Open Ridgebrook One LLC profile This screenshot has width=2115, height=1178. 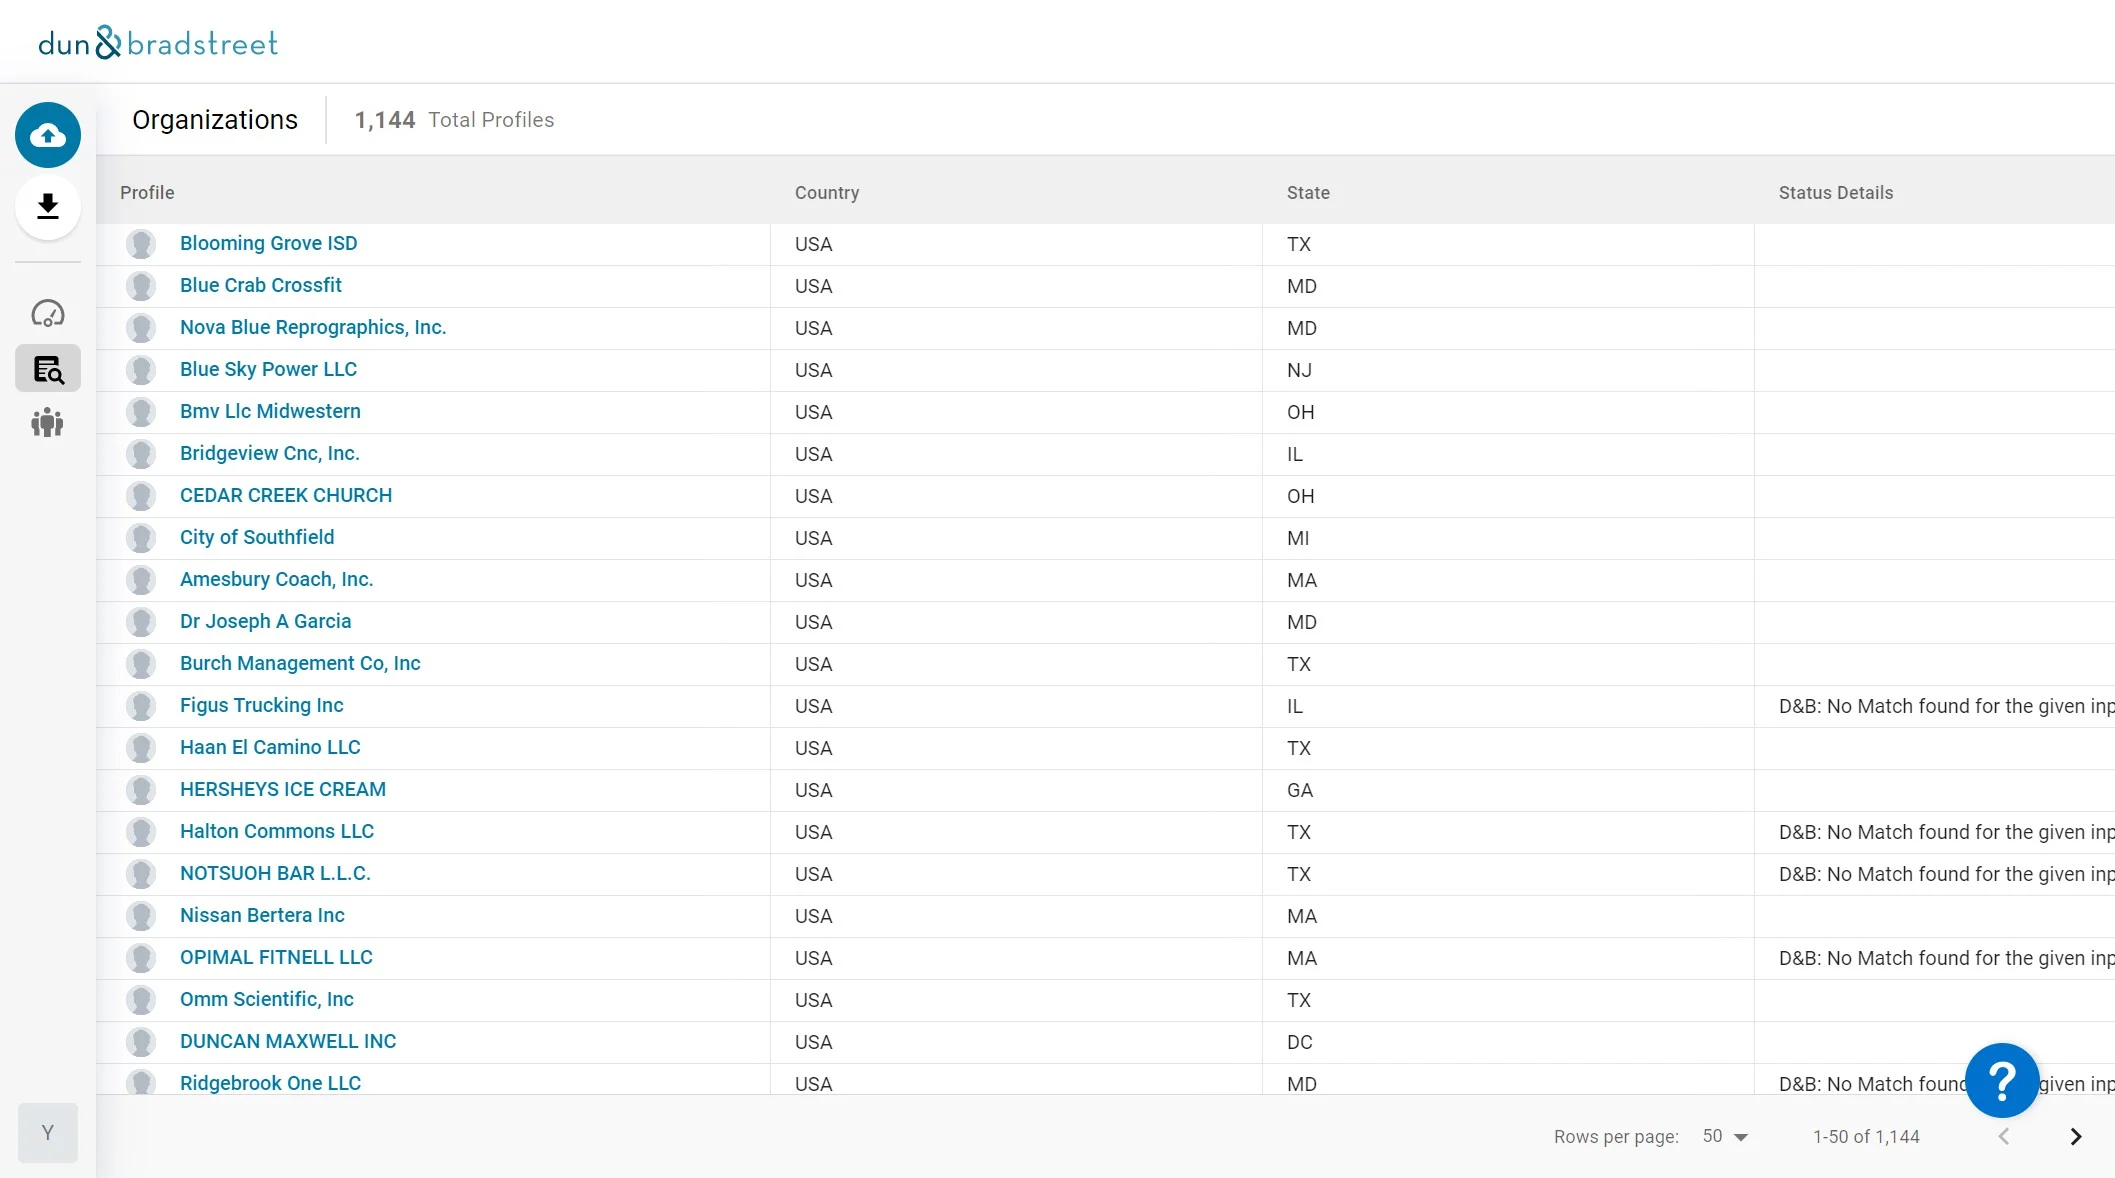[270, 1084]
